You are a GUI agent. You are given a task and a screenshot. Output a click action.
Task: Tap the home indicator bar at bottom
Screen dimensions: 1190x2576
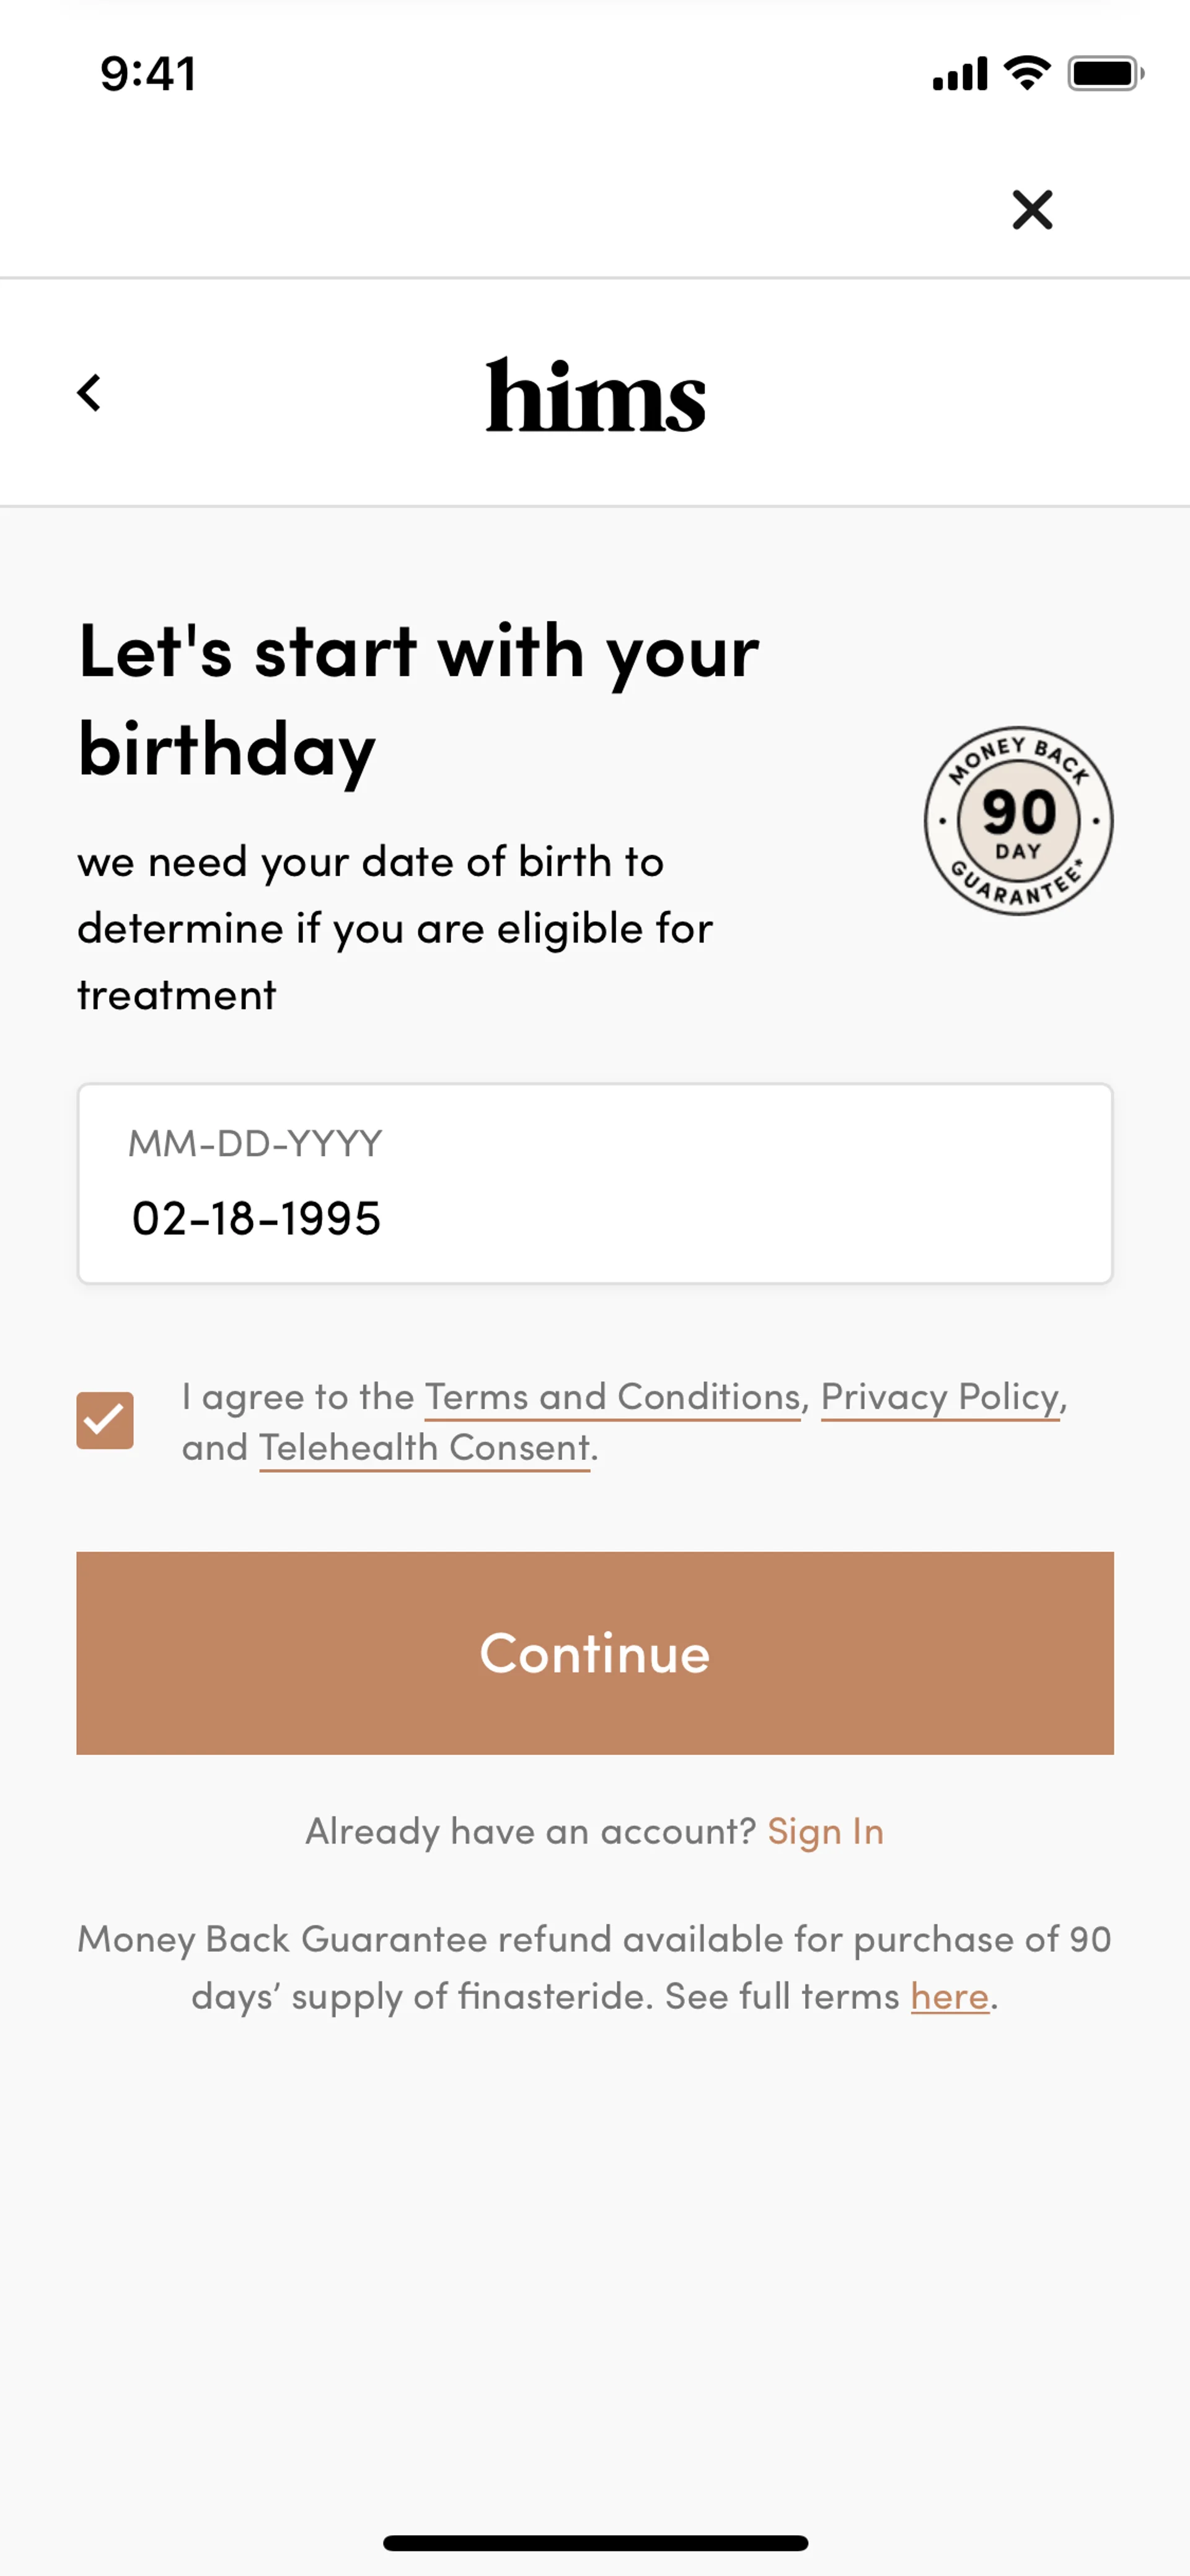595,2542
